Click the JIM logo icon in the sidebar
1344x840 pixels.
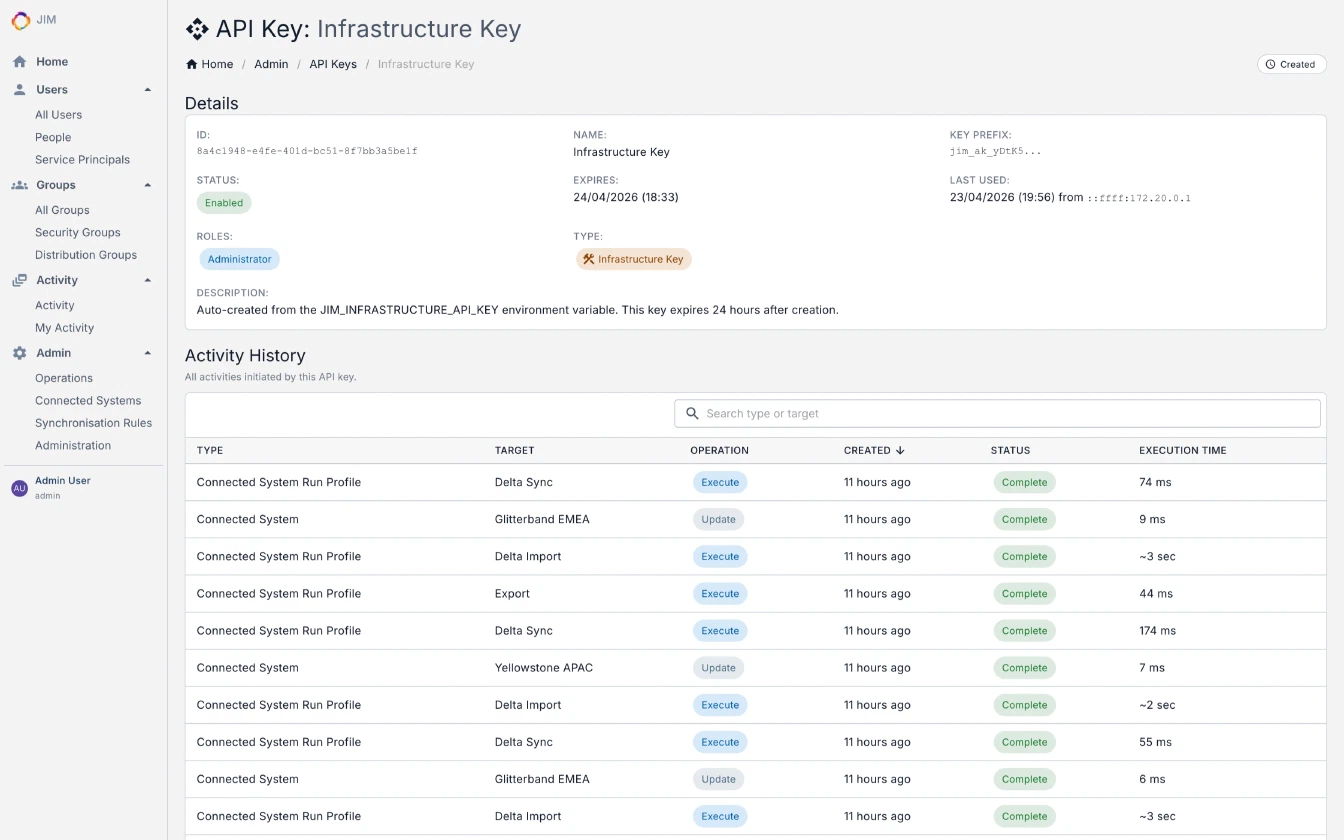click(19, 20)
